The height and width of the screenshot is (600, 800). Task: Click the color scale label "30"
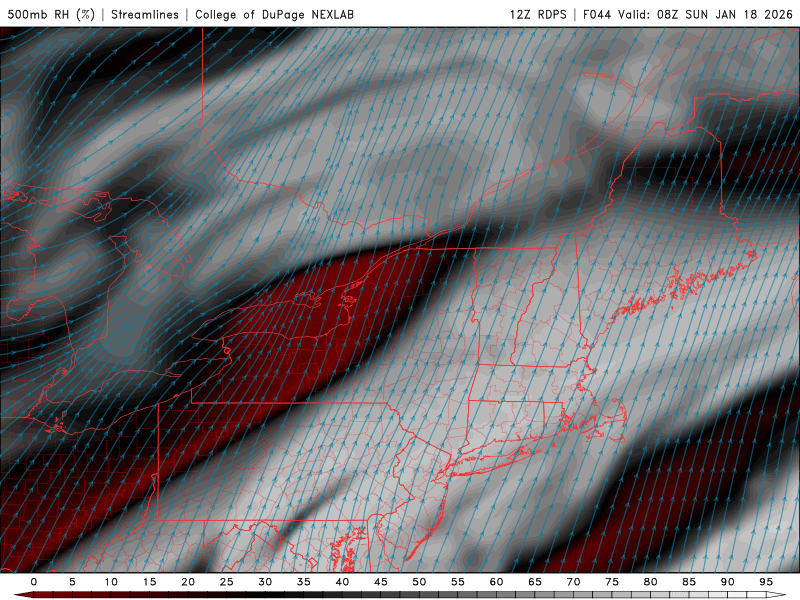click(265, 582)
